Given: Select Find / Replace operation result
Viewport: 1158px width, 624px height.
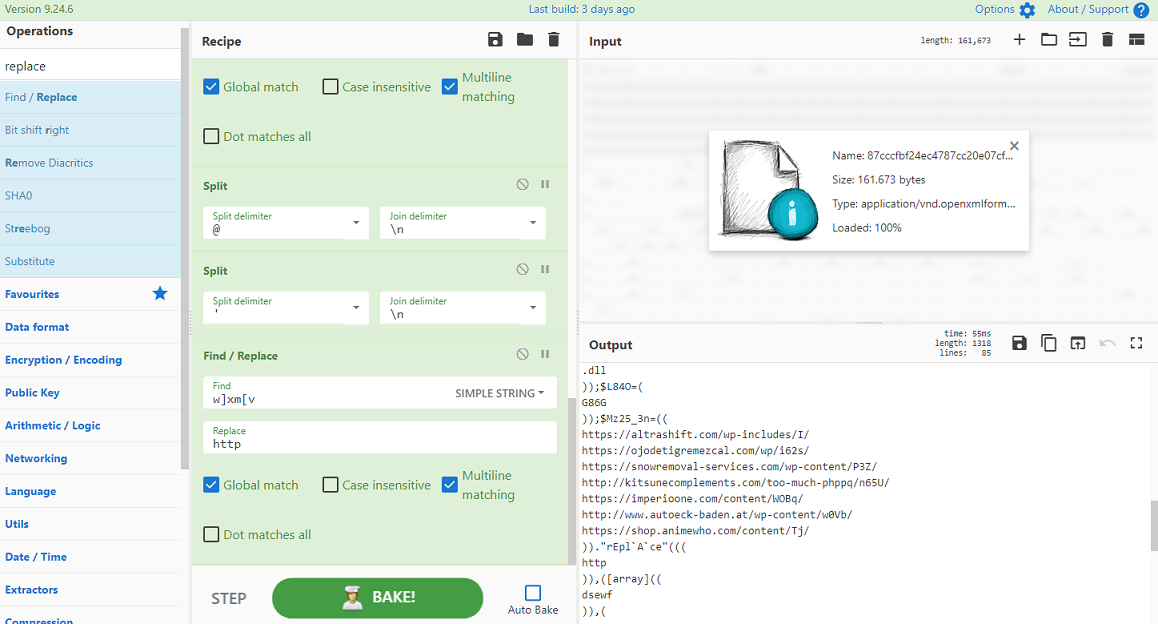Looking at the screenshot, I should click(90, 97).
